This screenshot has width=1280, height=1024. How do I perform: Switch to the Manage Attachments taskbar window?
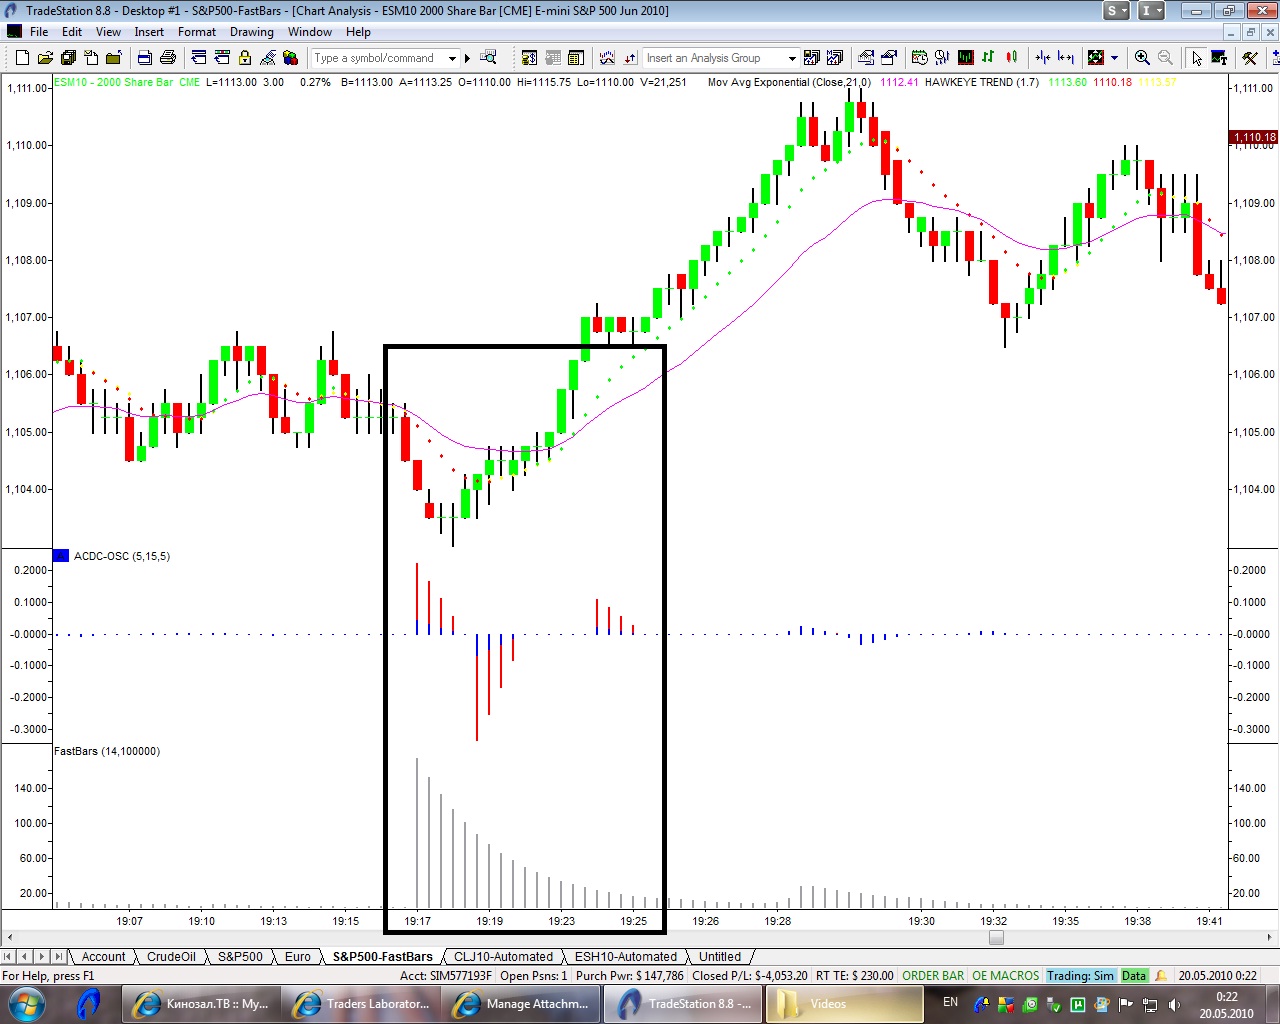(521, 1004)
